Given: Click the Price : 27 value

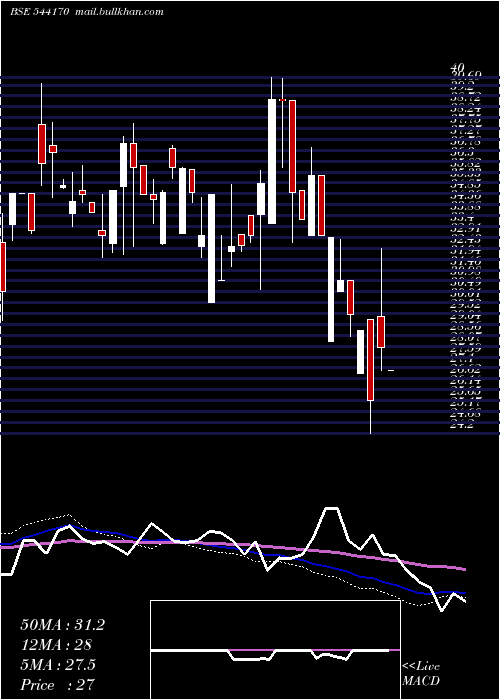Looking at the screenshot, I should [x=57, y=685].
